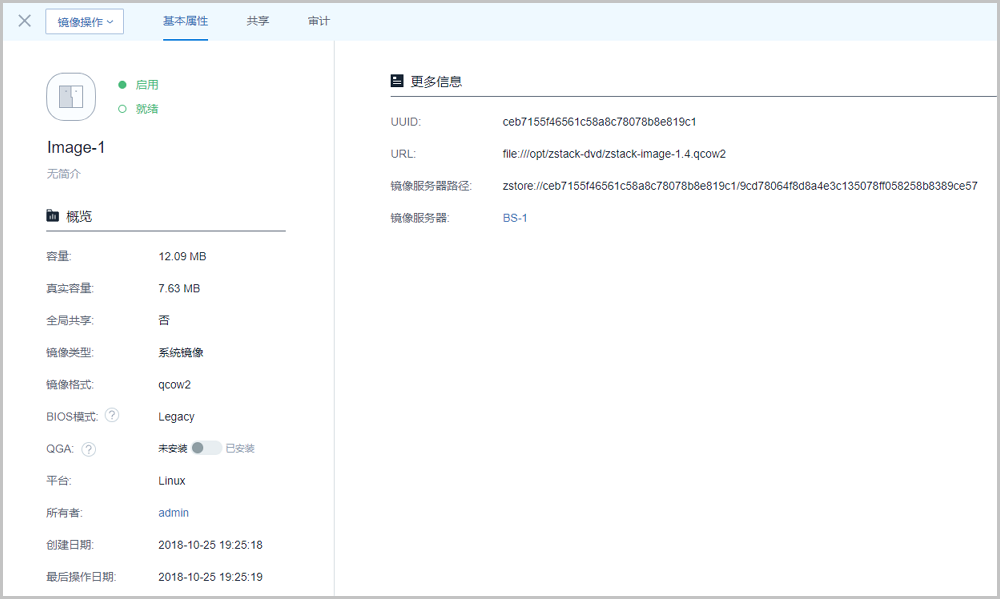Viewport: 1000px width, 599px height.
Task: Close the image details panel
Action: [25, 21]
